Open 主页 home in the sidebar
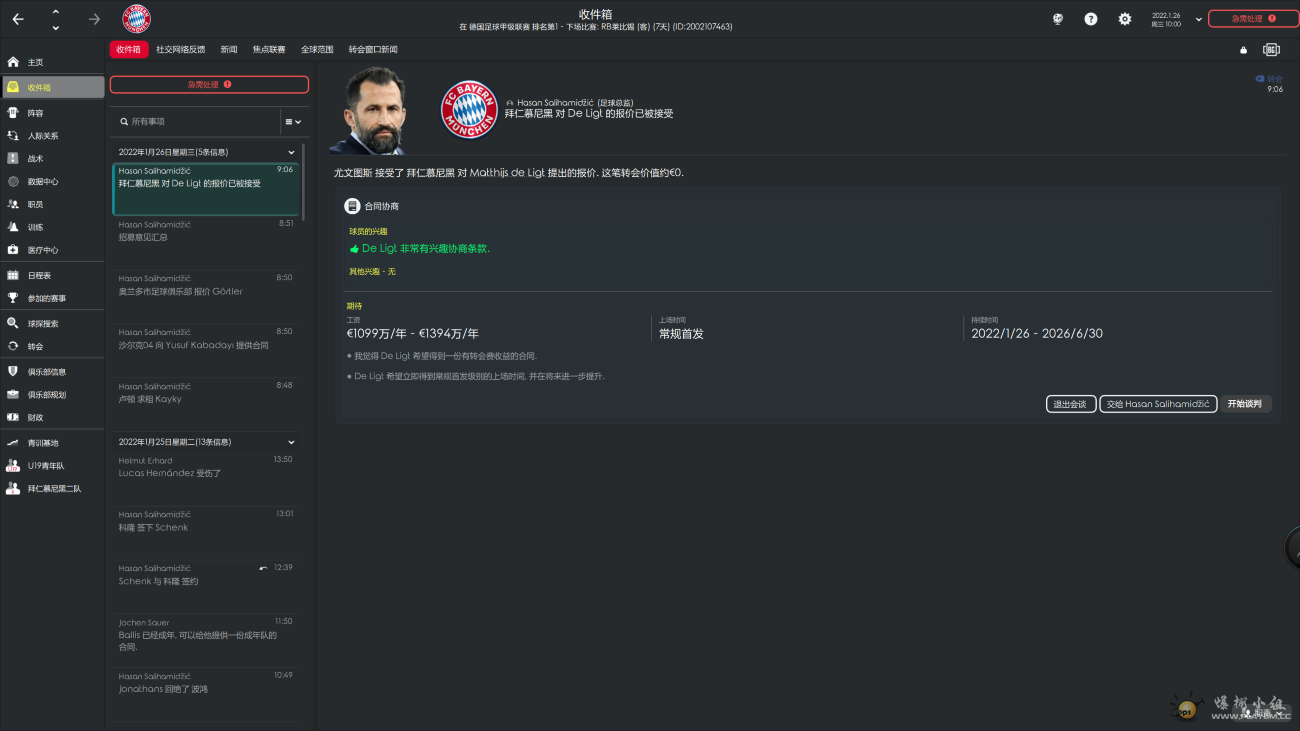The image size is (1300, 731). click(x=52, y=62)
